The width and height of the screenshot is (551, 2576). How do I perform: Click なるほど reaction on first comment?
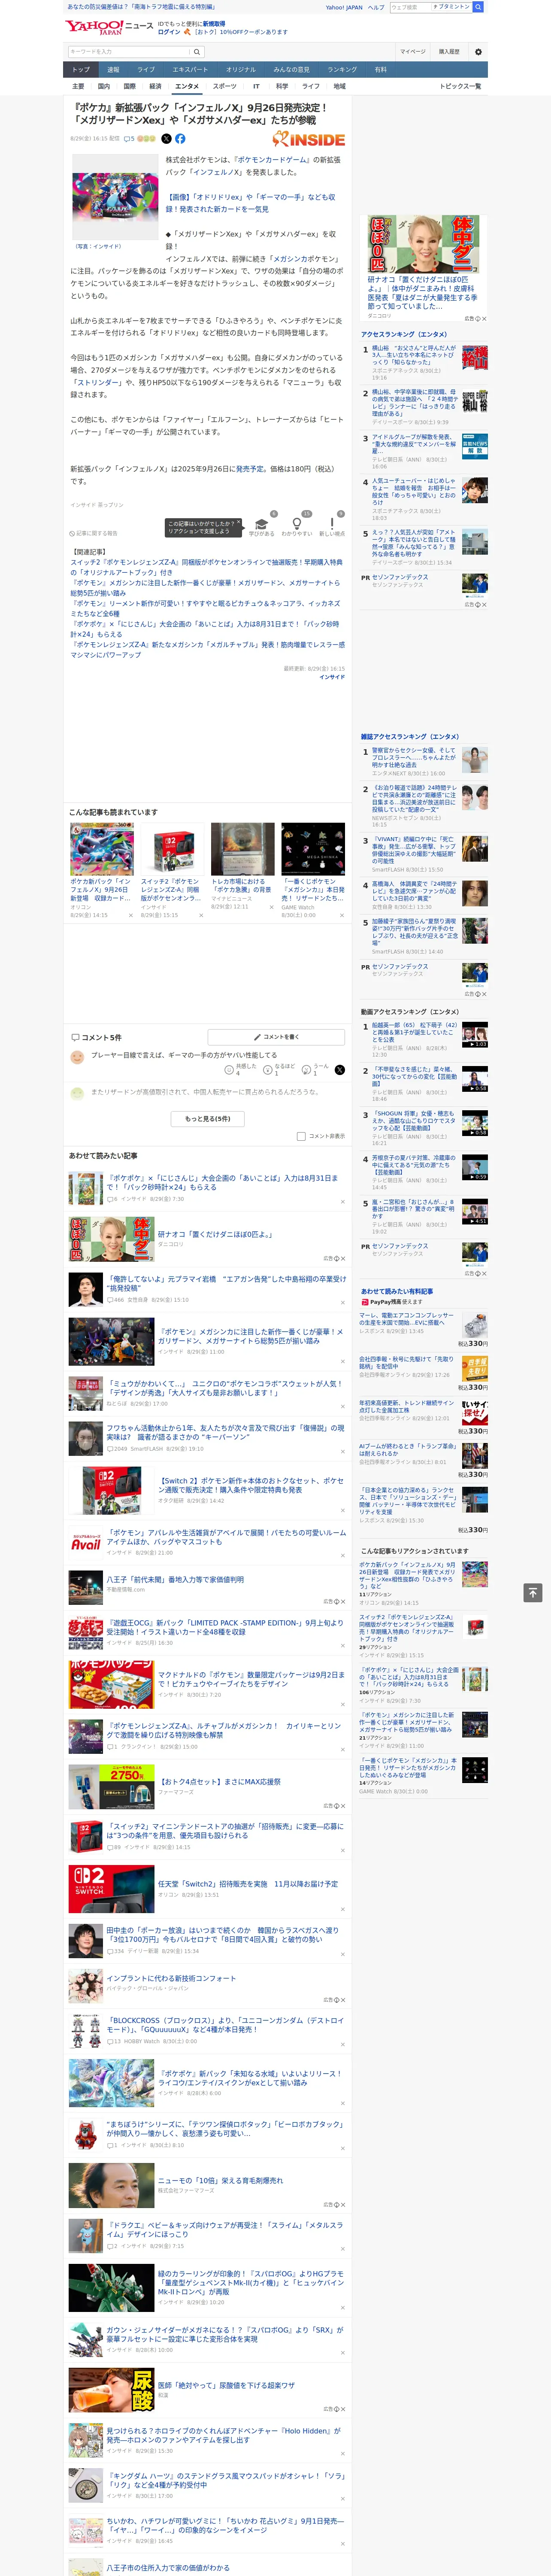[x=279, y=1070]
